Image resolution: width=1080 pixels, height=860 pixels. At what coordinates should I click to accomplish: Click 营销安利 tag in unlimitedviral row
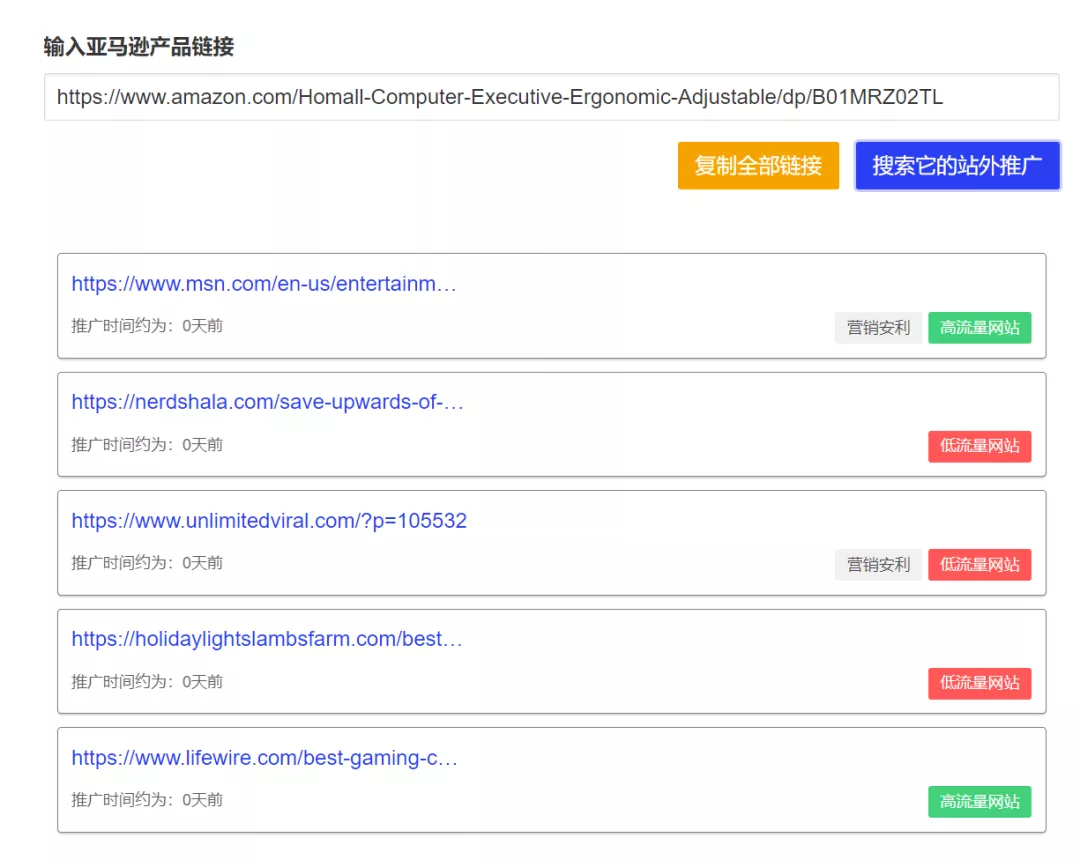point(878,565)
